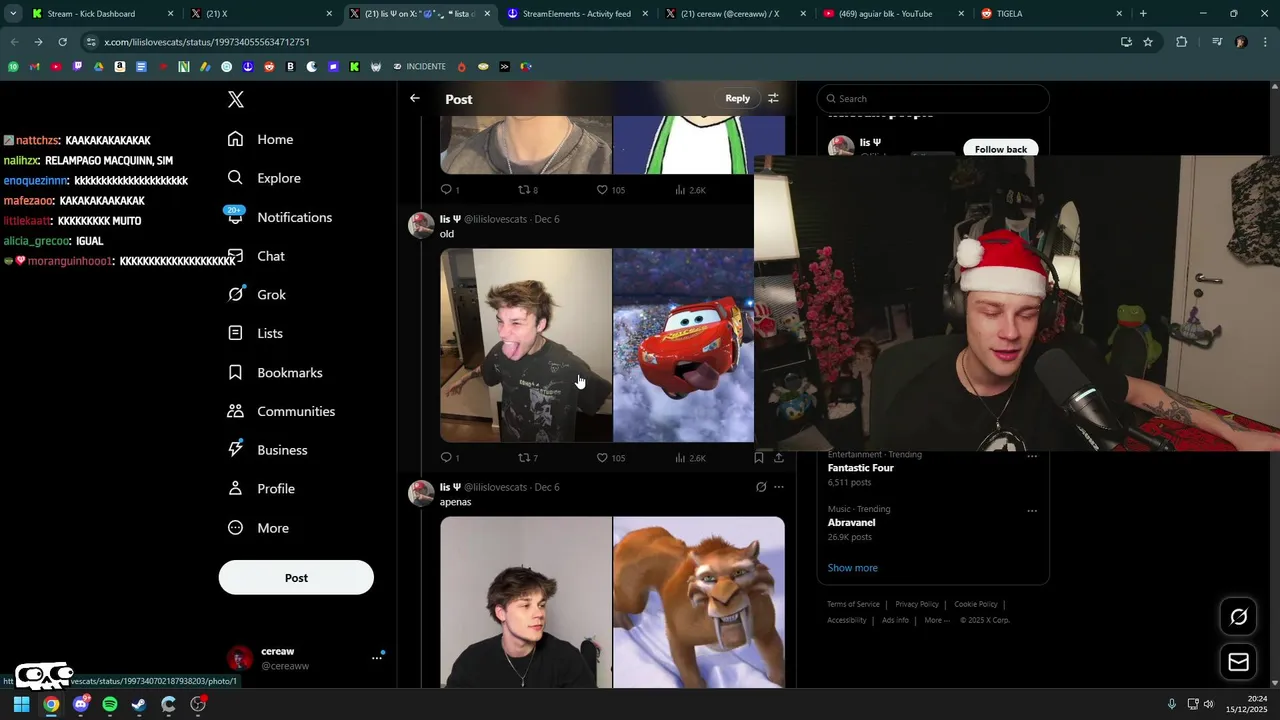This screenshot has height=720, width=1280.
Task: Open more options on "apenas" post
Action: [779, 487]
